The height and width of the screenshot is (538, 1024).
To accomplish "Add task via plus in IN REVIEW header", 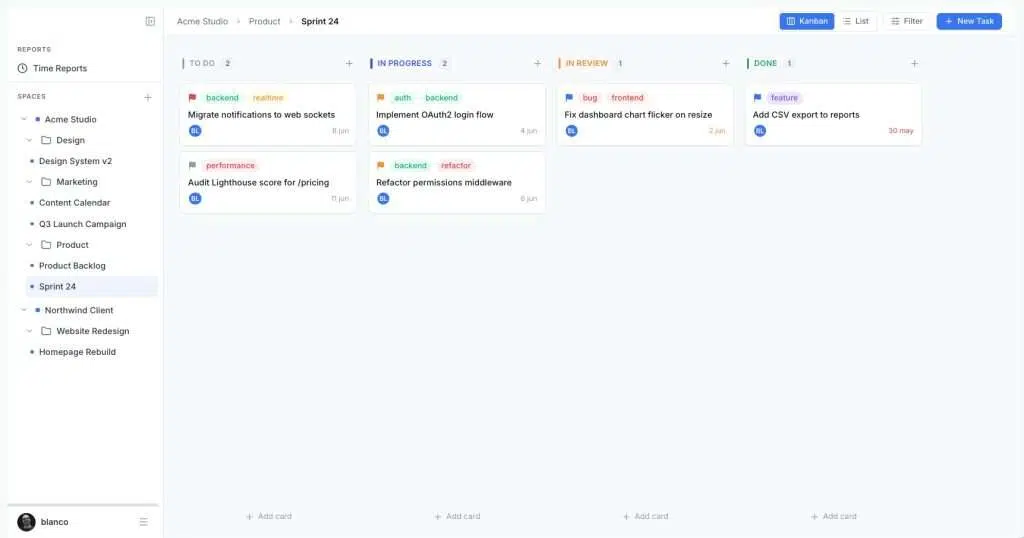I will pyautogui.click(x=726, y=63).
